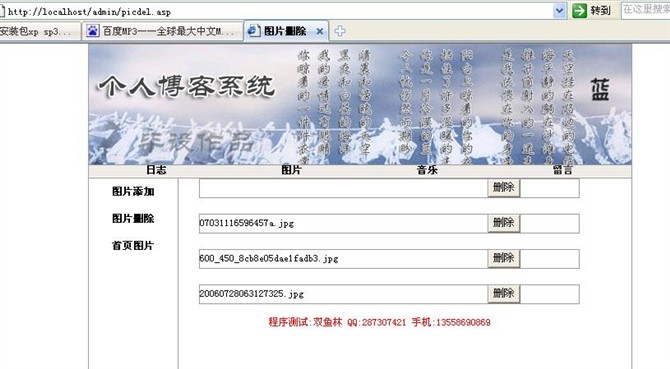670x369 pixels.
Task: Go to 图片删除 in sidebar
Action: [x=133, y=218]
